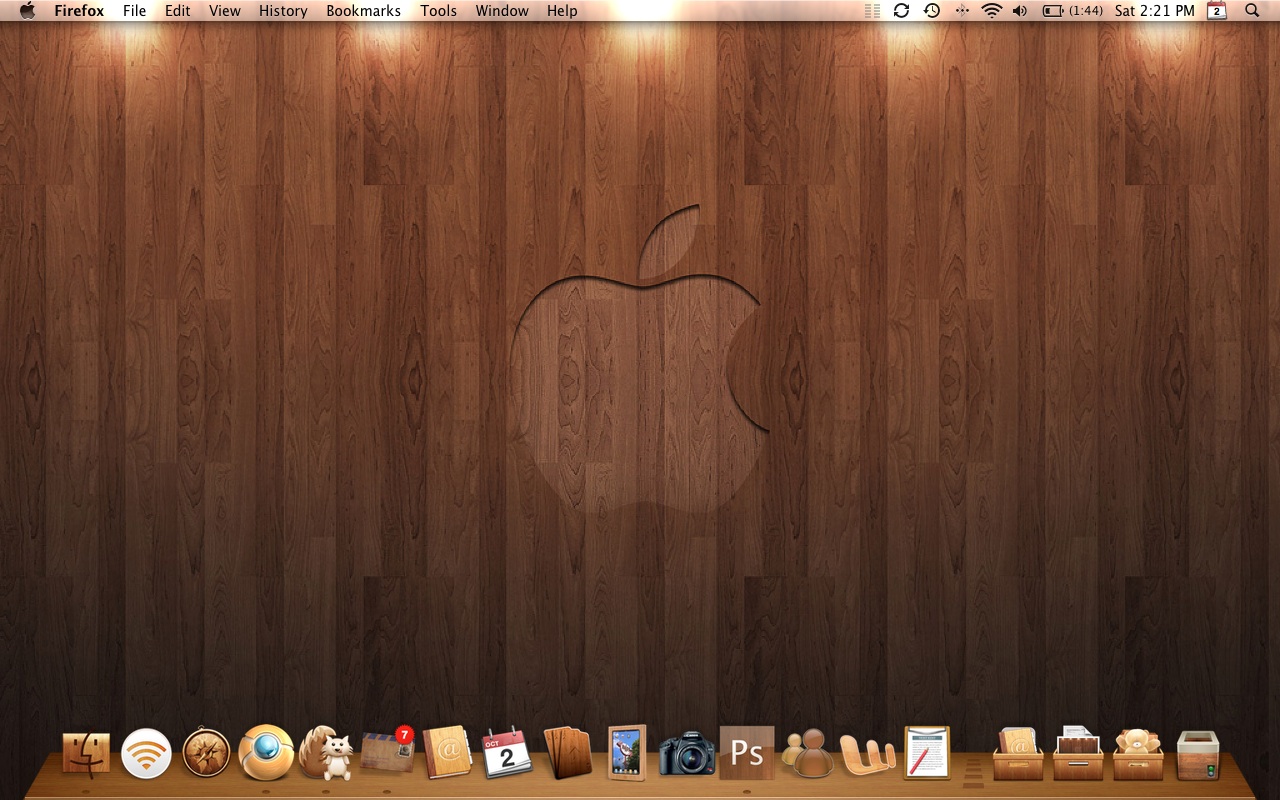Open the DSLR camera dock icon
This screenshot has height=800, width=1280.
point(687,754)
